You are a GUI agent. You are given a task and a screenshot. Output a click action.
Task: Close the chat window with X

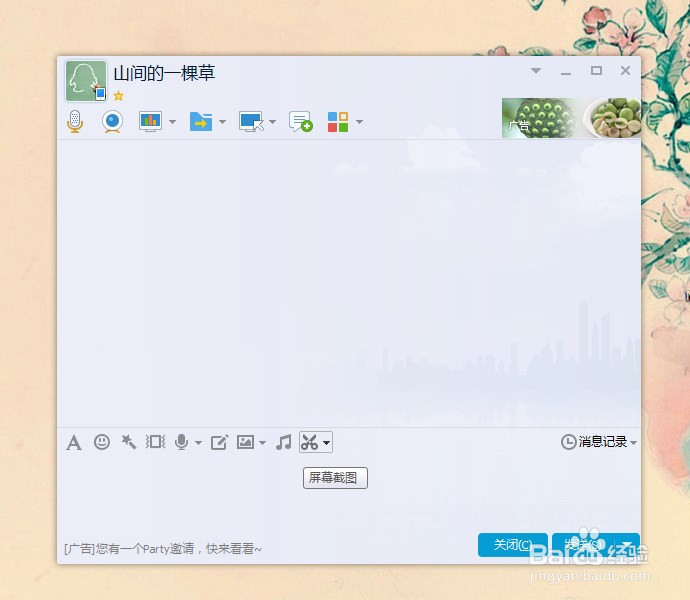[x=625, y=70]
